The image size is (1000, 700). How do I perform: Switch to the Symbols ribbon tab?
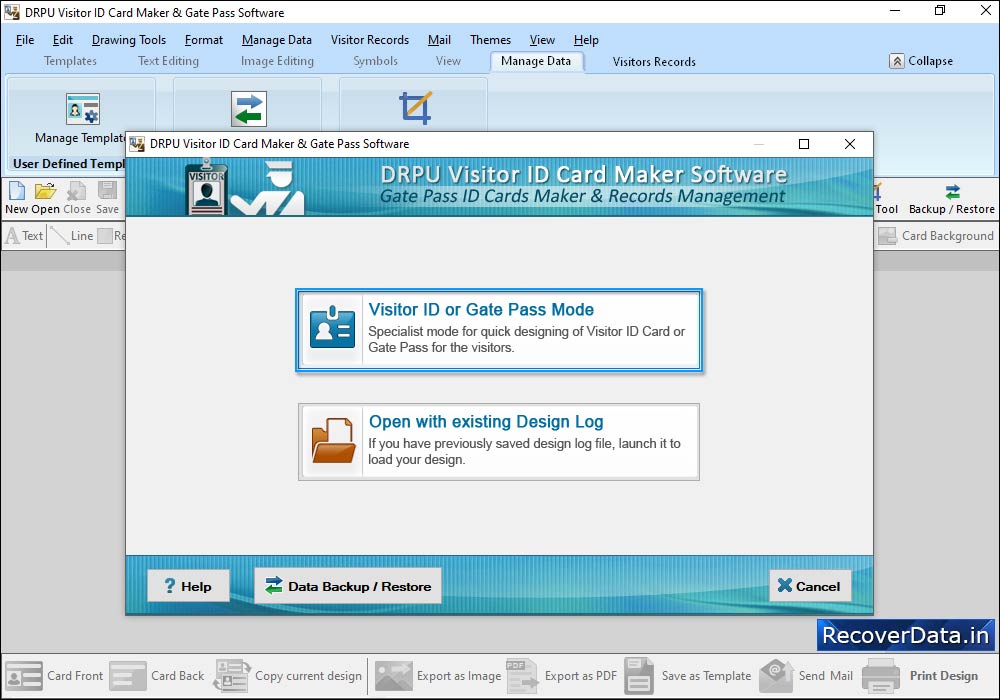(x=376, y=61)
